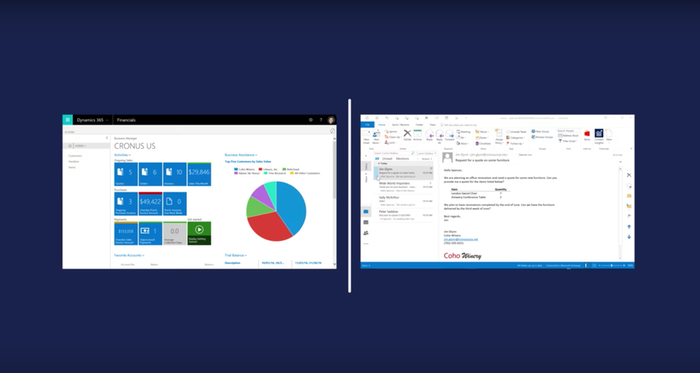Open the settings gear in Dynamics header
The height and width of the screenshot is (373, 700).
point(311,120)
